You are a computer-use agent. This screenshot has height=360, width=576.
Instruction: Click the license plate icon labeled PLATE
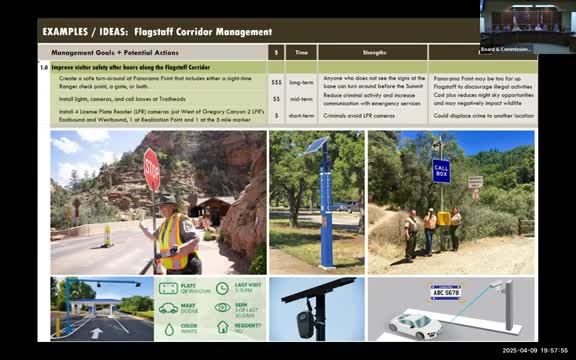tap(168, 288)
